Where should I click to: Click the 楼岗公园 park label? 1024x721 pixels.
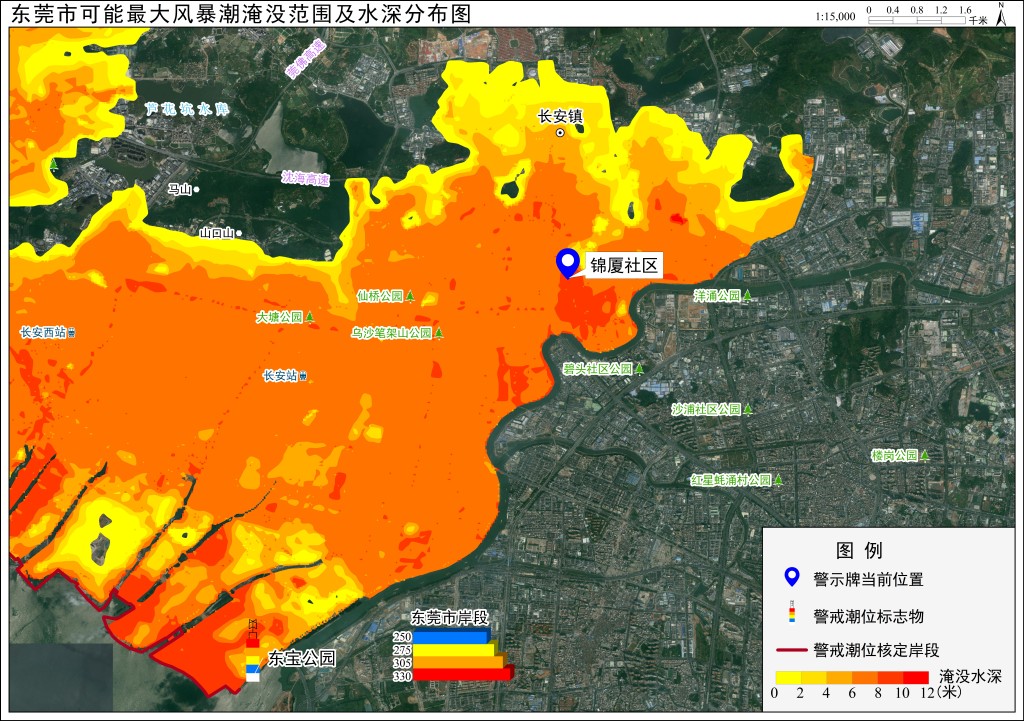click(895, 455)
